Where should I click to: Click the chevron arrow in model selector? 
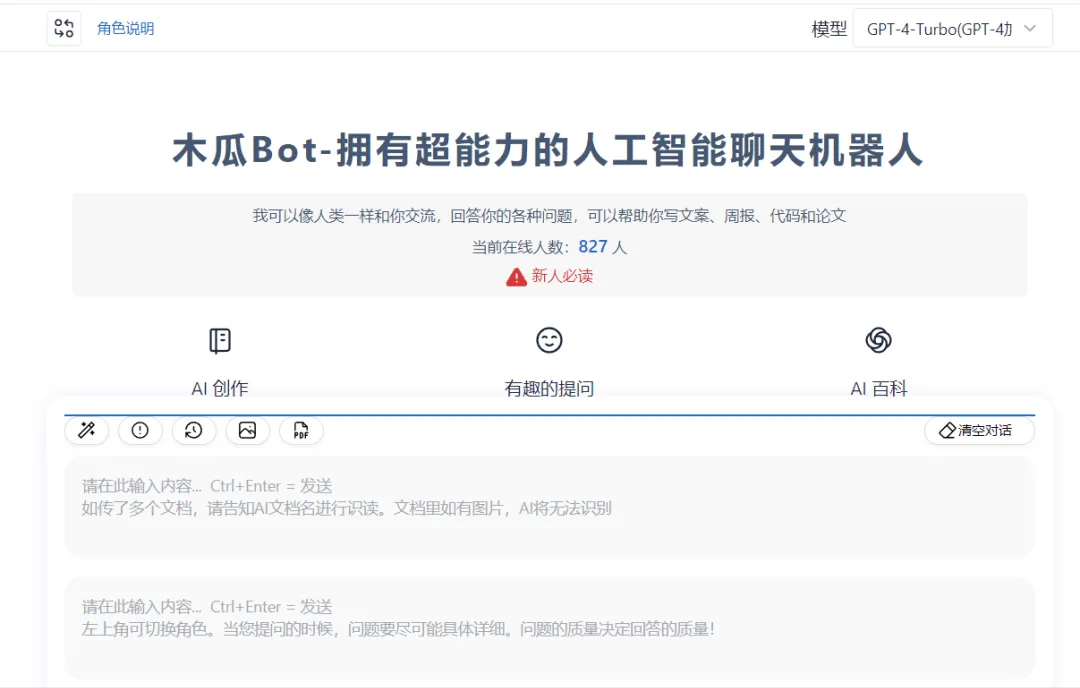1030,29
